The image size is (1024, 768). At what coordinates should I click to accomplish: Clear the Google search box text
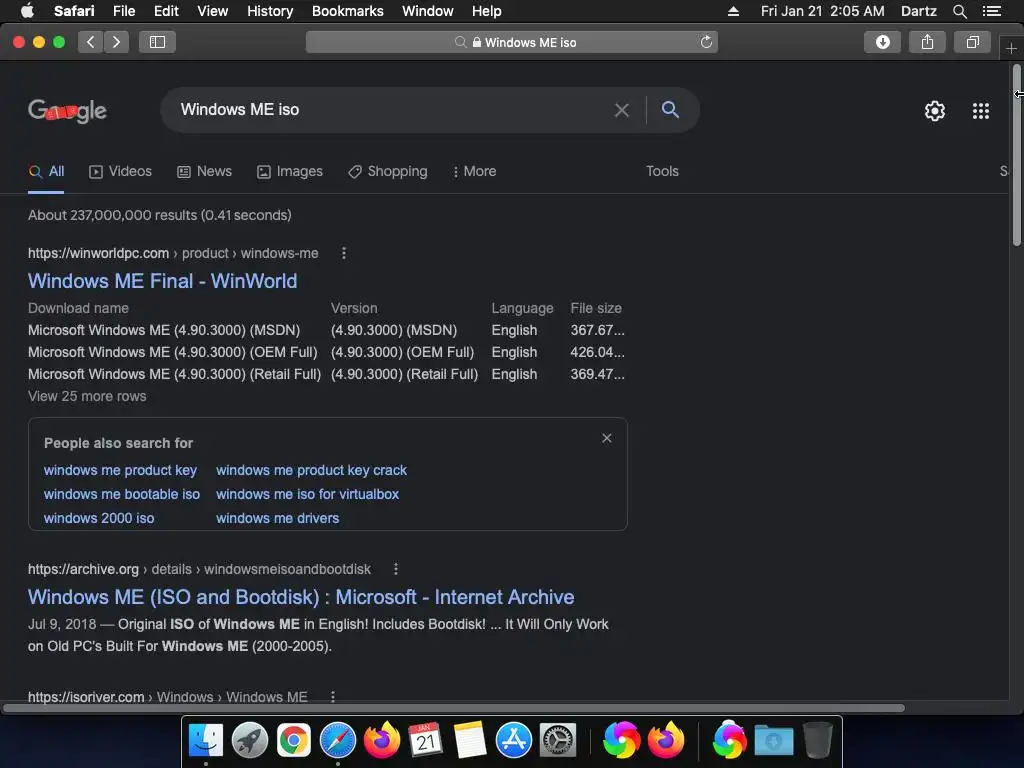point(622,110)
